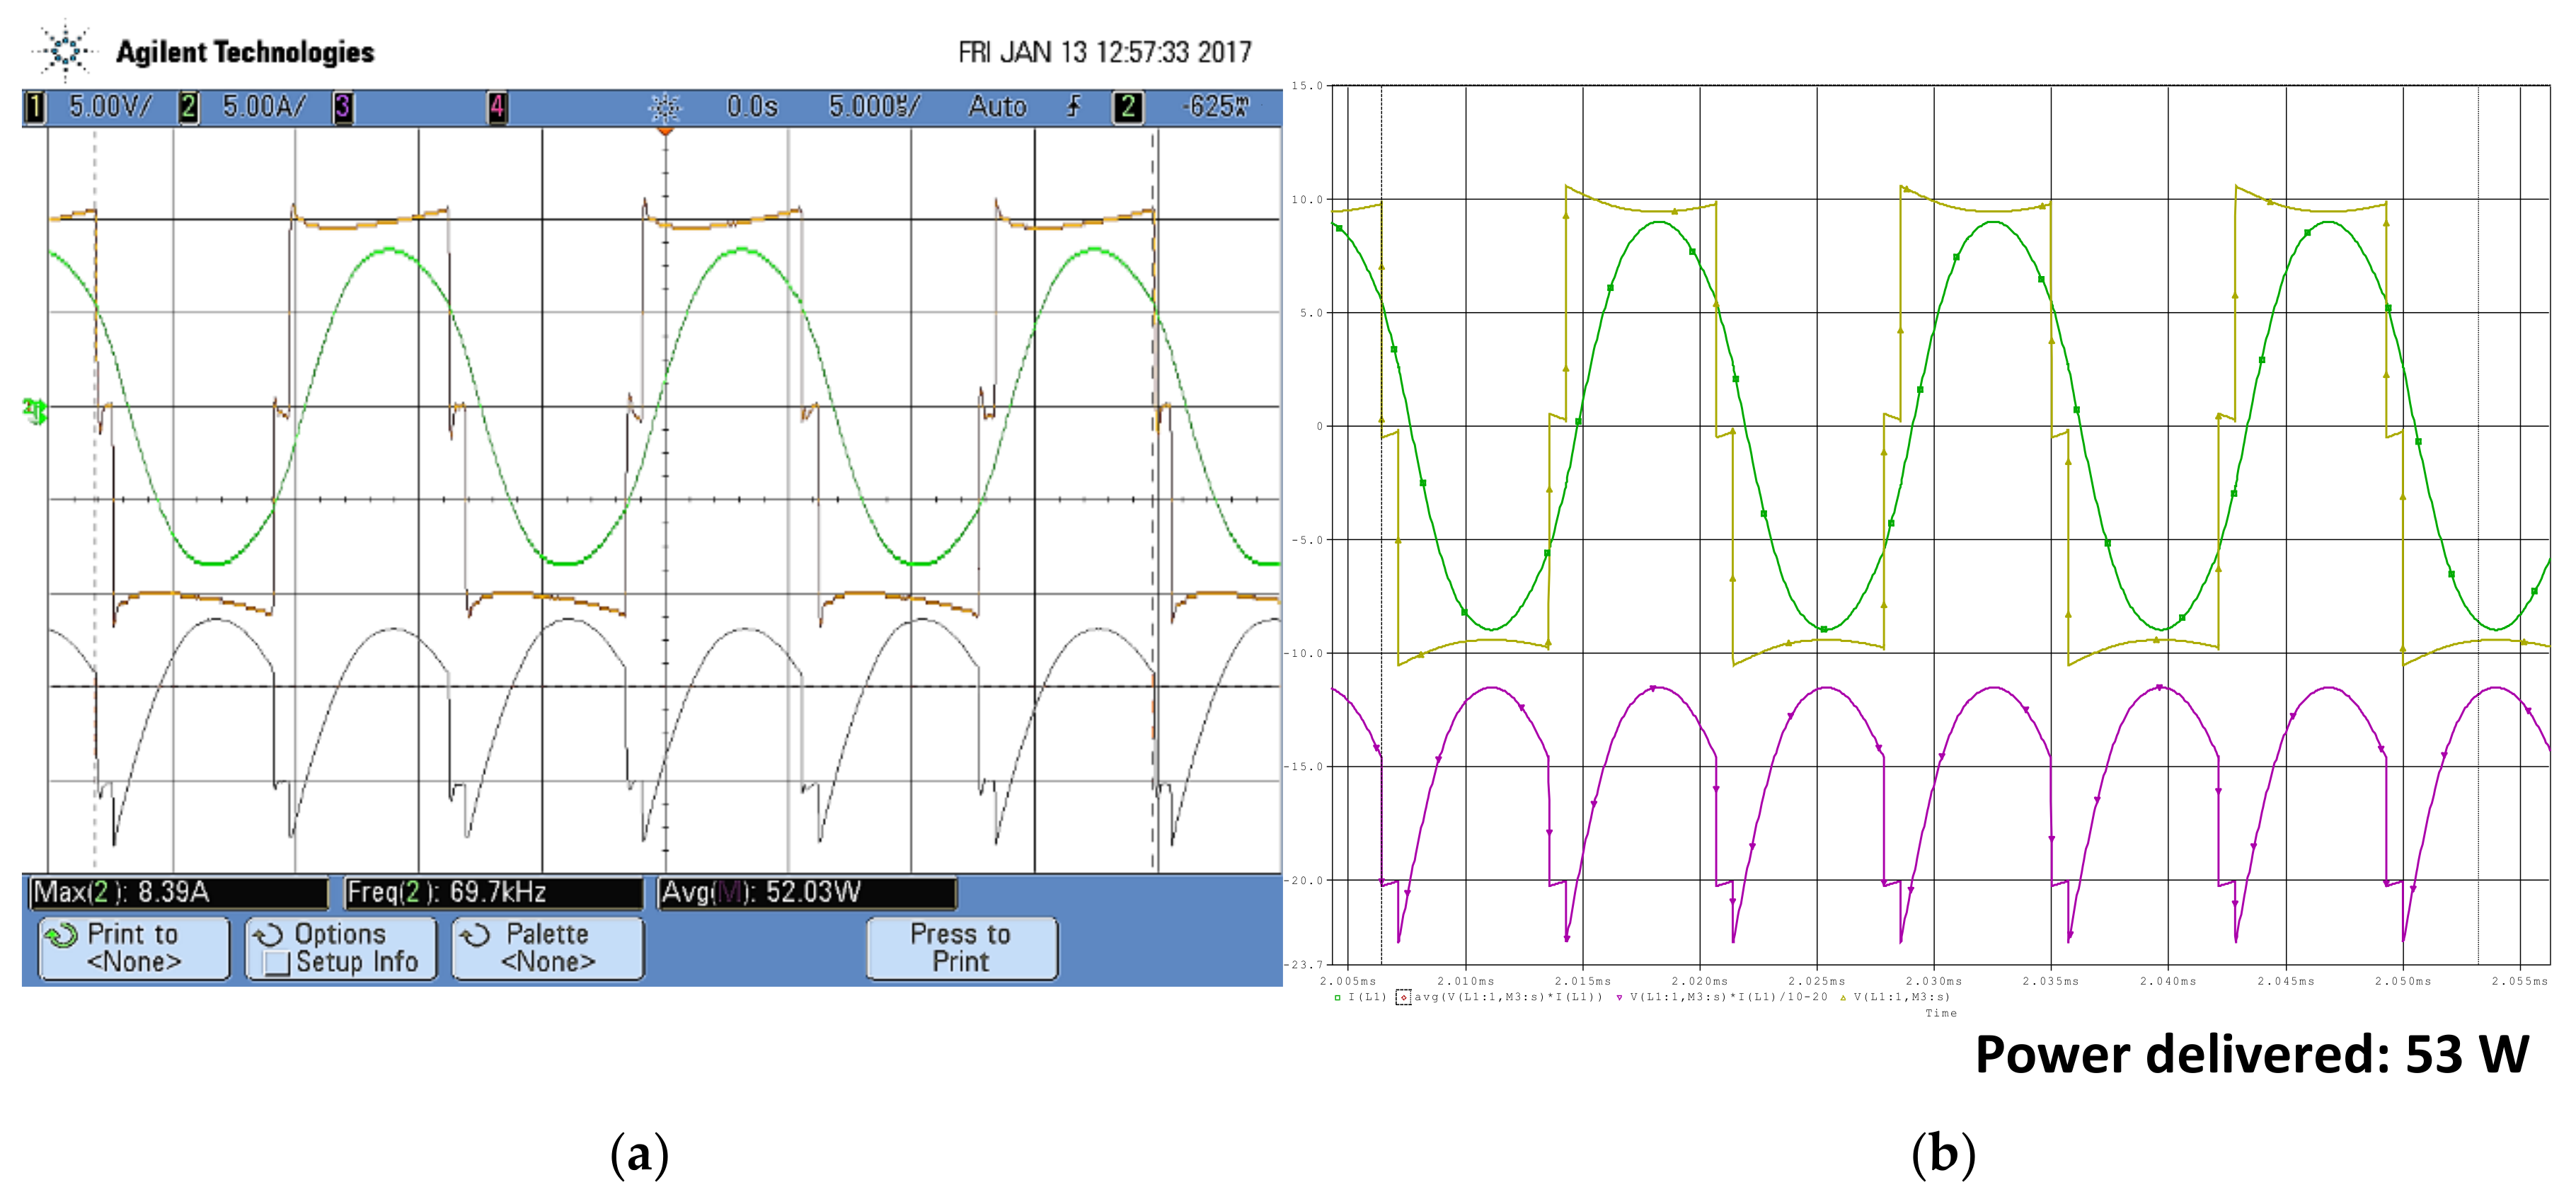Click the 15.0 y-axis tick label
Screen dimensions: 2576x1192
click(x=1306, y=86)
